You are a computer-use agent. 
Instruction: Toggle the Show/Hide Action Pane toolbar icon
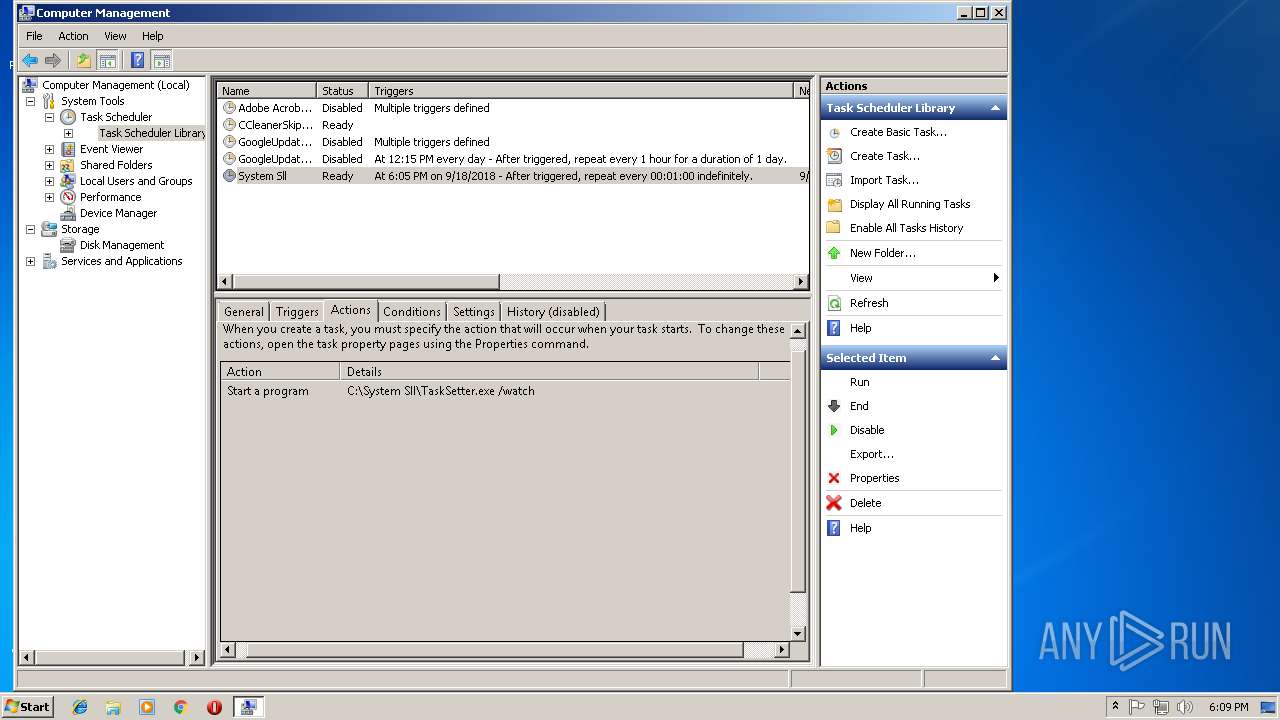click(x=161, y=60)
